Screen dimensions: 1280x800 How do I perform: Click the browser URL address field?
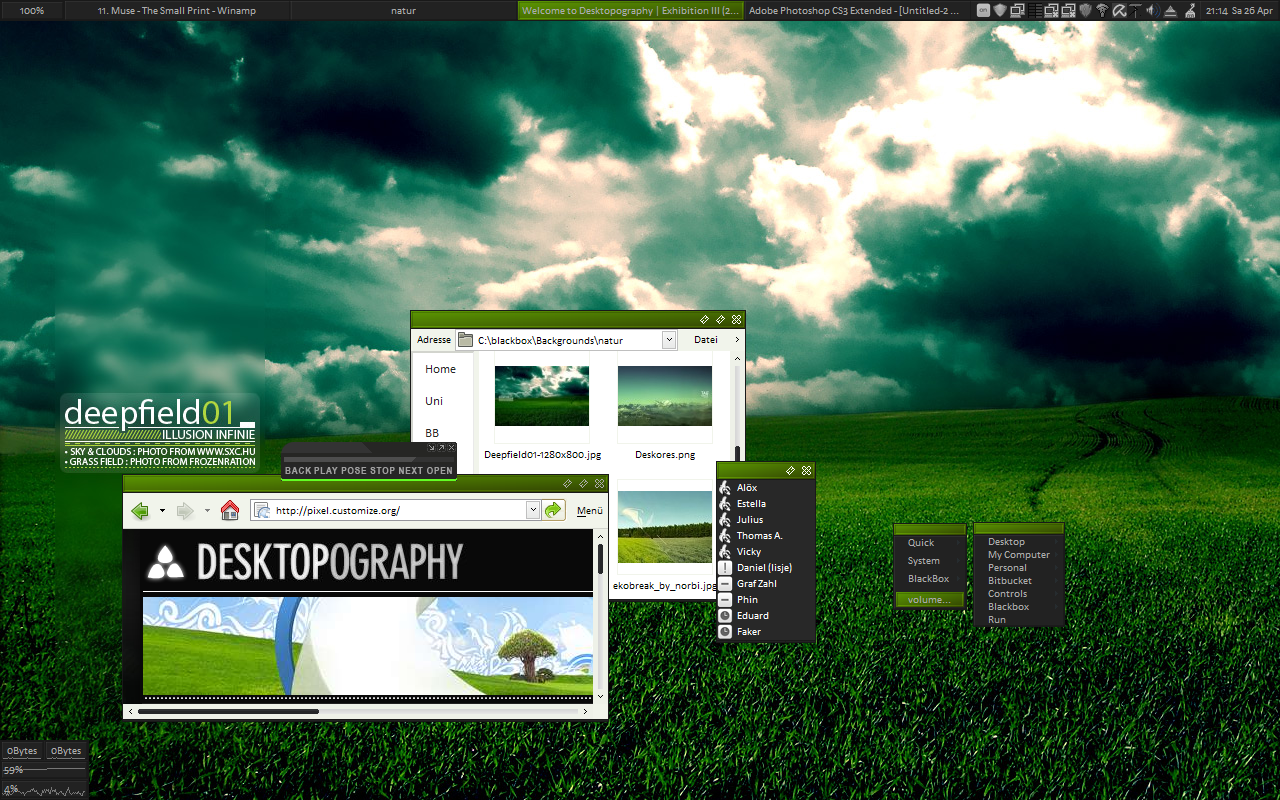pos(398,510)
